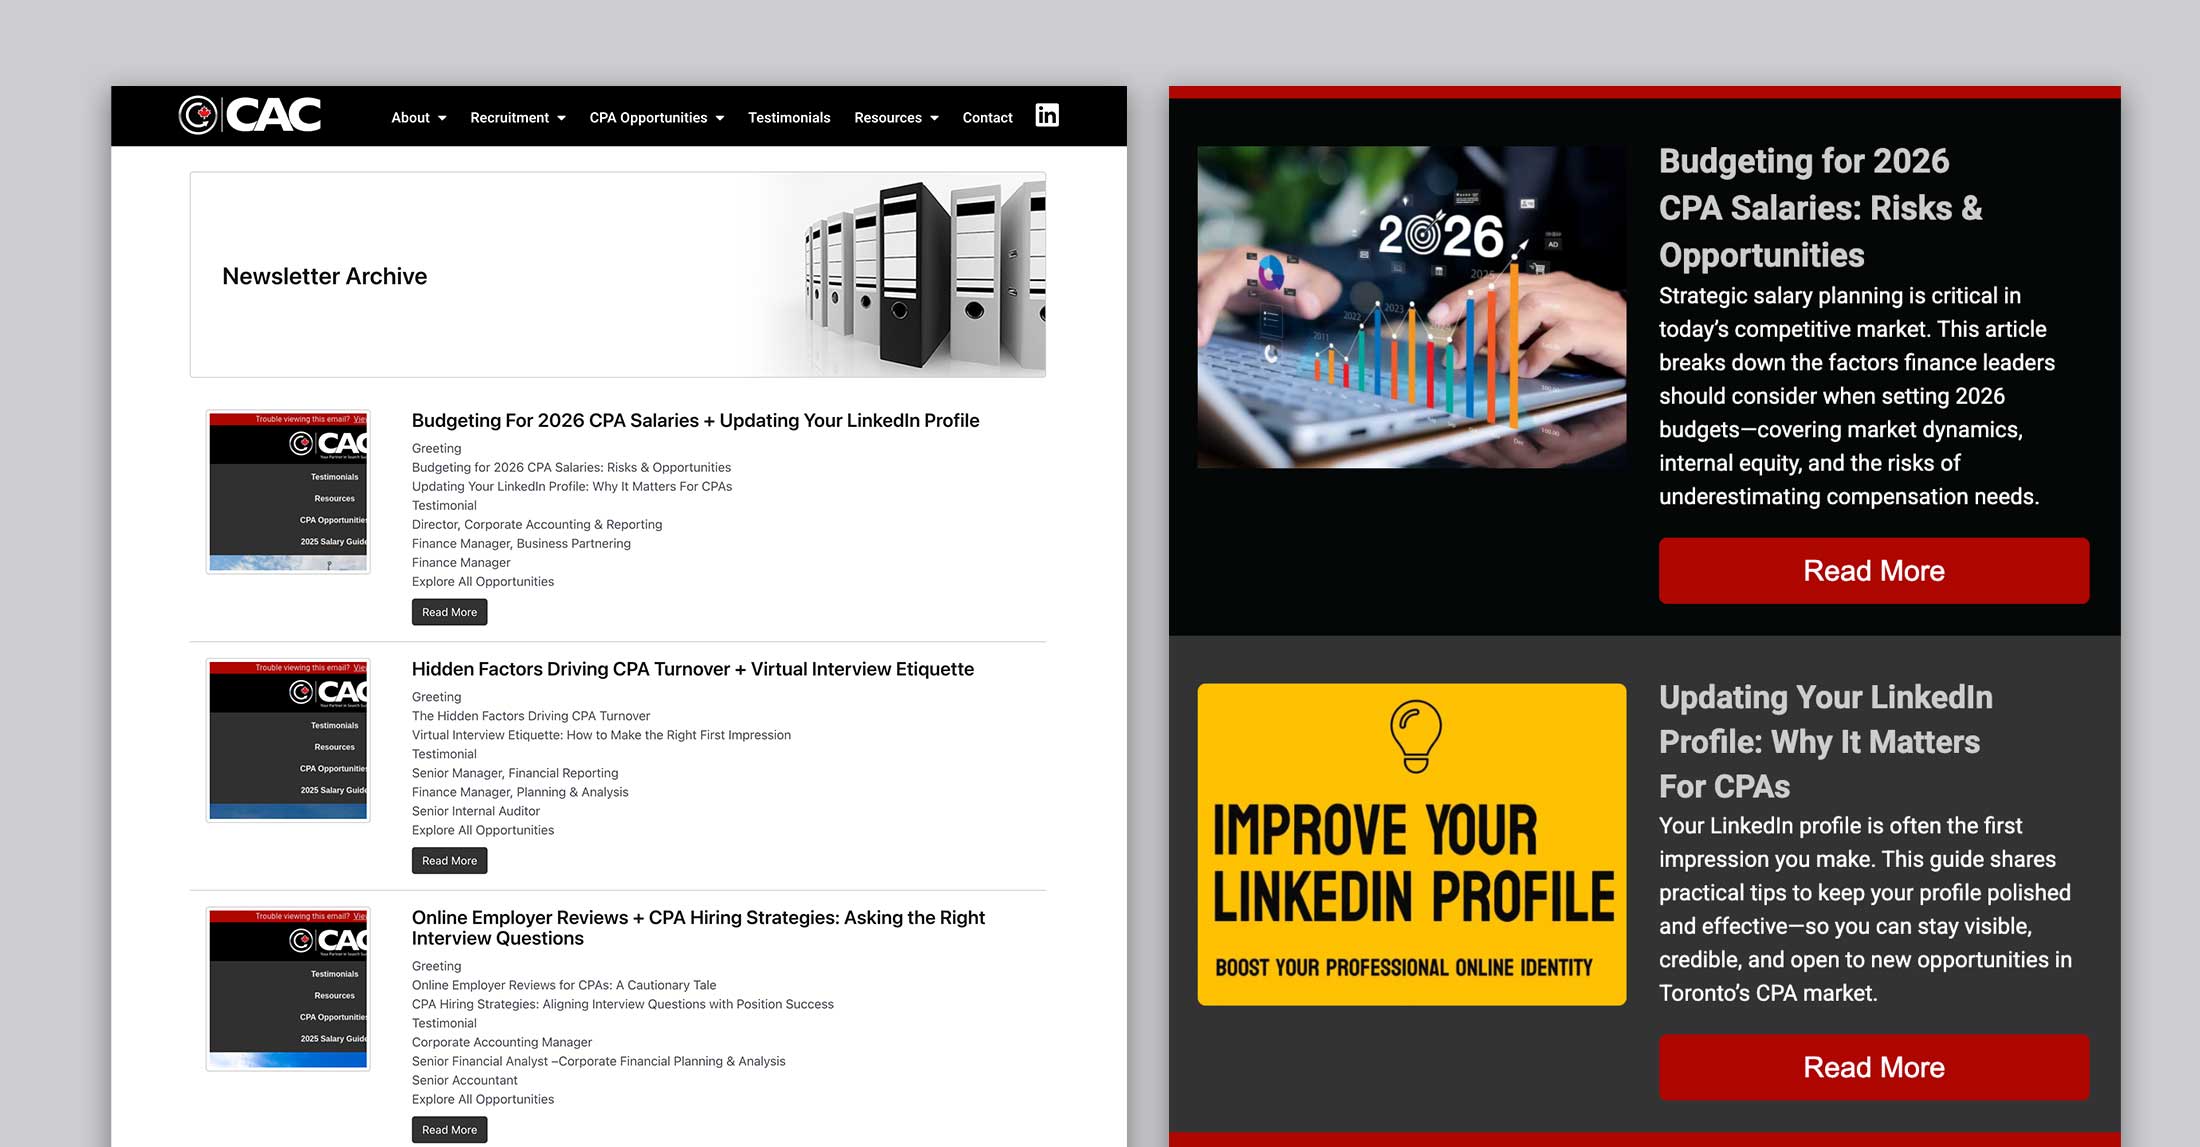2200x1147 pixels.
Task: Click the email's Budgeting for 2026 article heading
Action: [1820, 208]
